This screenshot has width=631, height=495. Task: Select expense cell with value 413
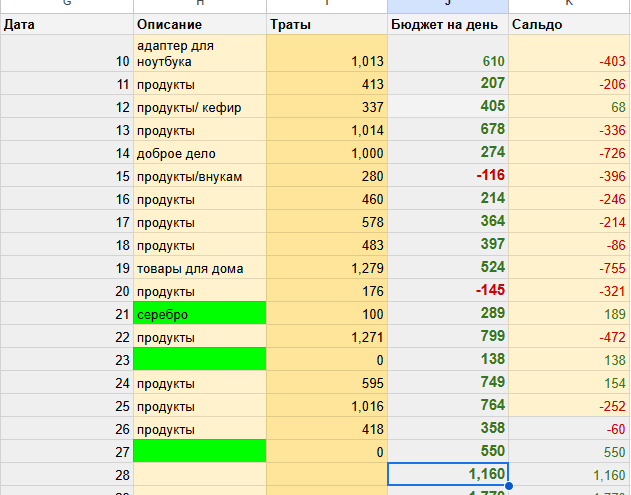pos(327,84)
